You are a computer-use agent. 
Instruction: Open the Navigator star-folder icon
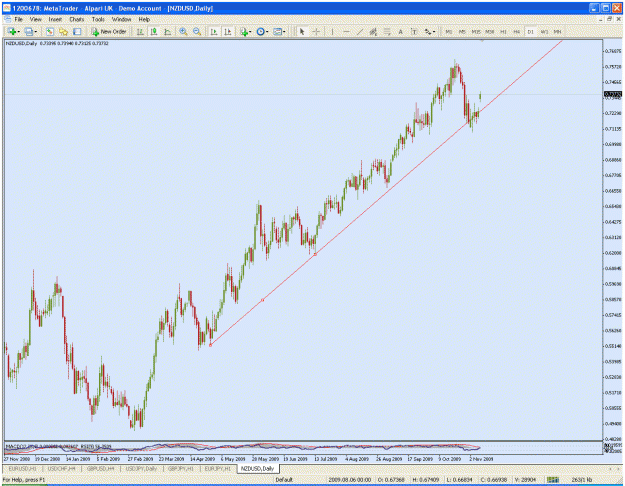(x=63, y=31)
